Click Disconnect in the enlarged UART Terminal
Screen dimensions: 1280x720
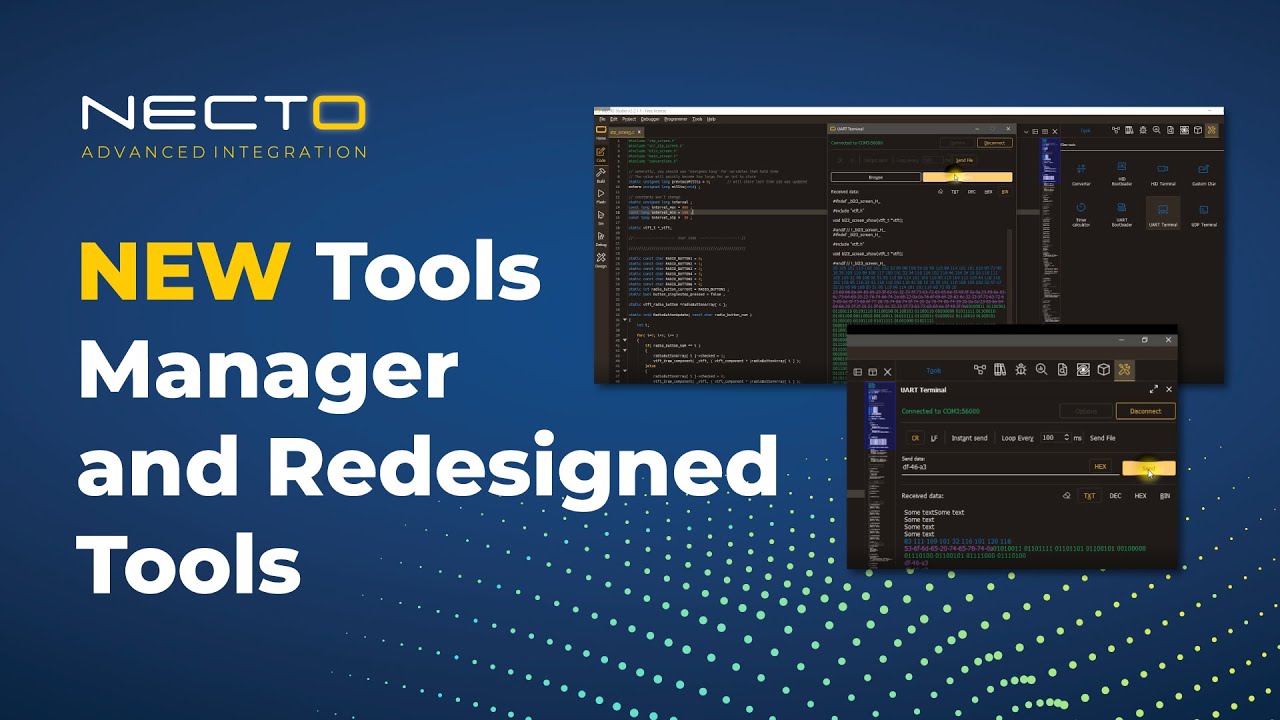pyautogui.click(x=1145, y=411)
